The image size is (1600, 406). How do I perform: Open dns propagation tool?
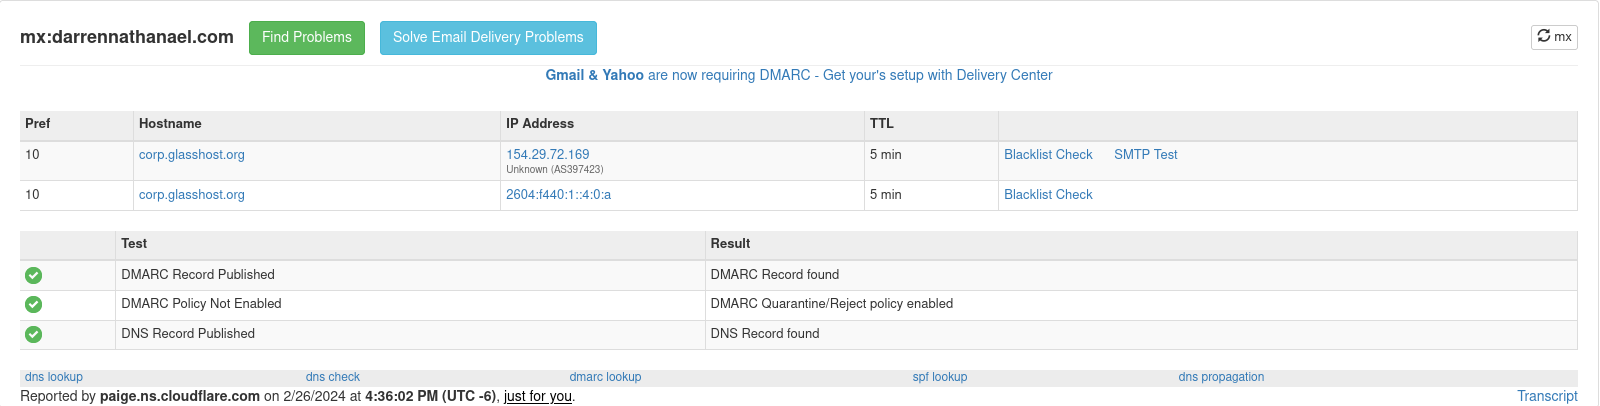pyautogui.click(x=1221, y=377)
